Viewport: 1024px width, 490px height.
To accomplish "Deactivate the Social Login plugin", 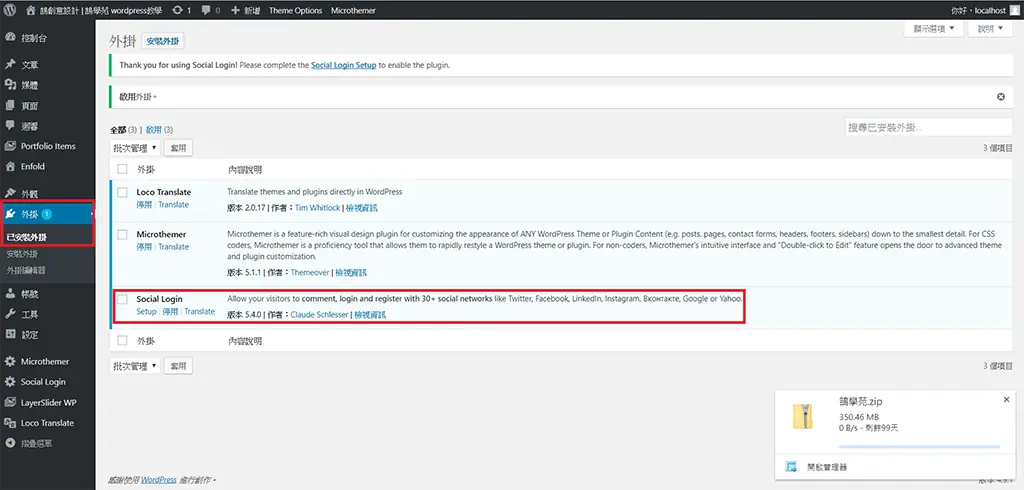I will point(170,312).
